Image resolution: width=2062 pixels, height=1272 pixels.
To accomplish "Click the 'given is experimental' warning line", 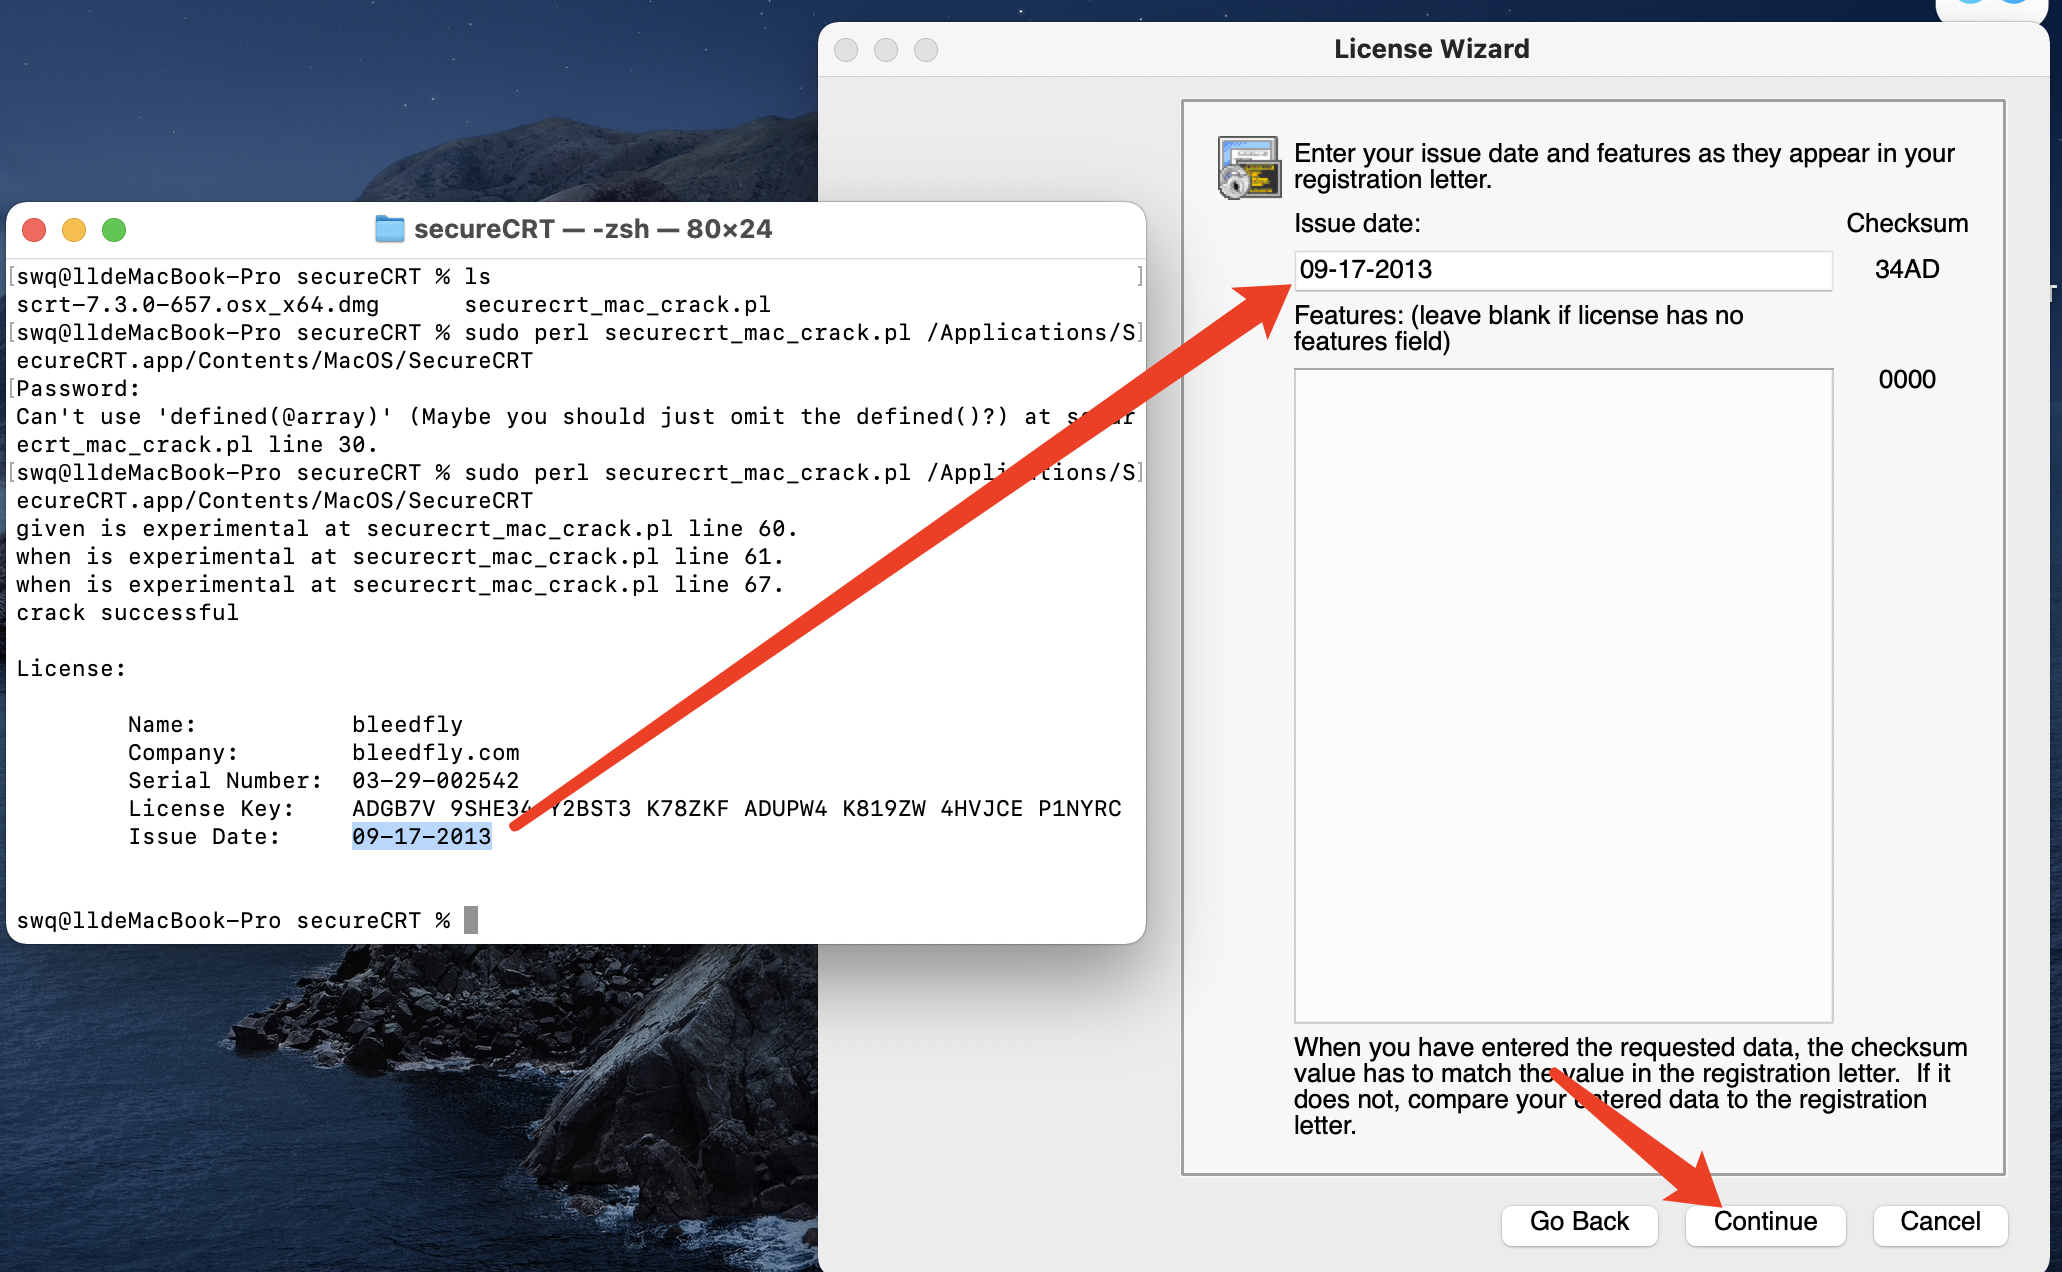I will click(406, 529).
